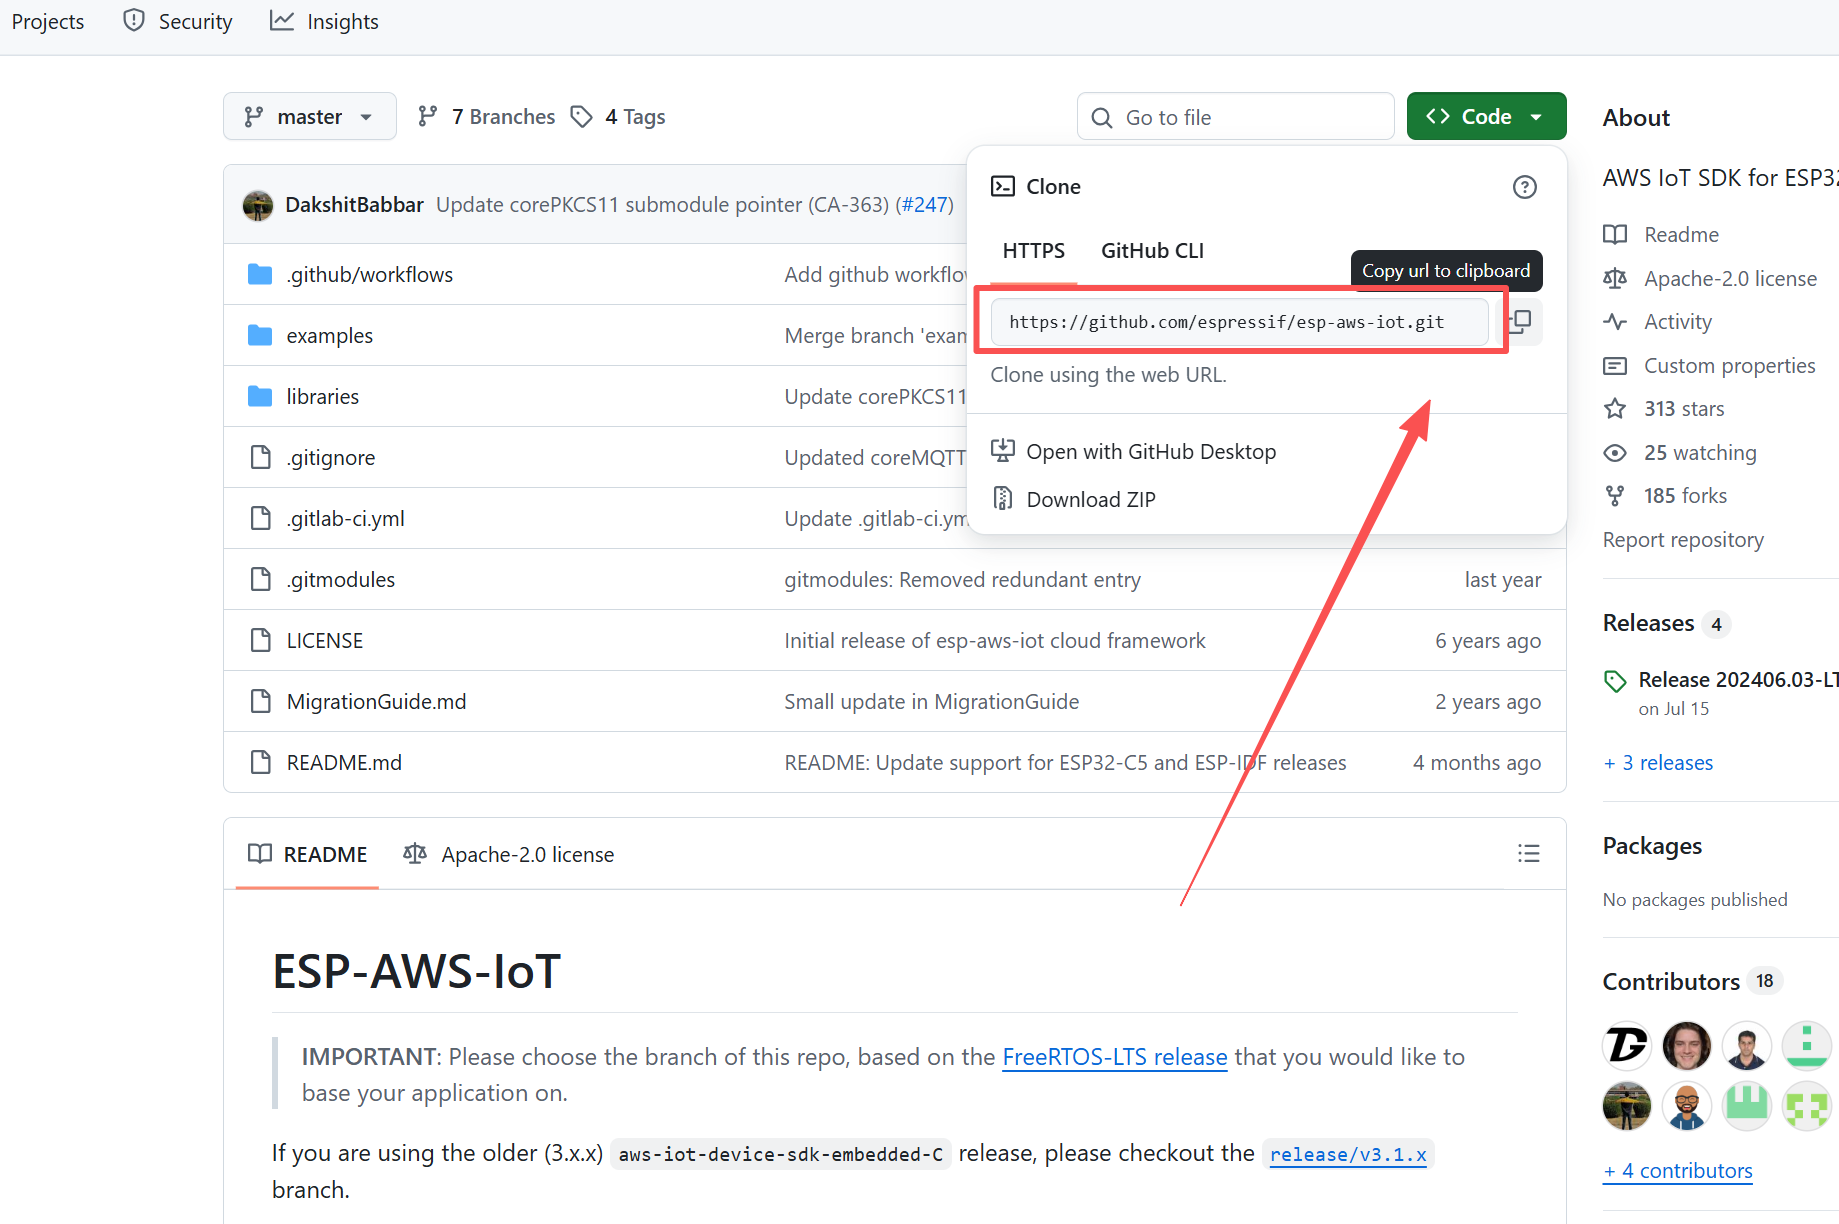Select the README tab in file viewer
Image resolution: width=1839 pixels, height=1224 pixels.
308,855
